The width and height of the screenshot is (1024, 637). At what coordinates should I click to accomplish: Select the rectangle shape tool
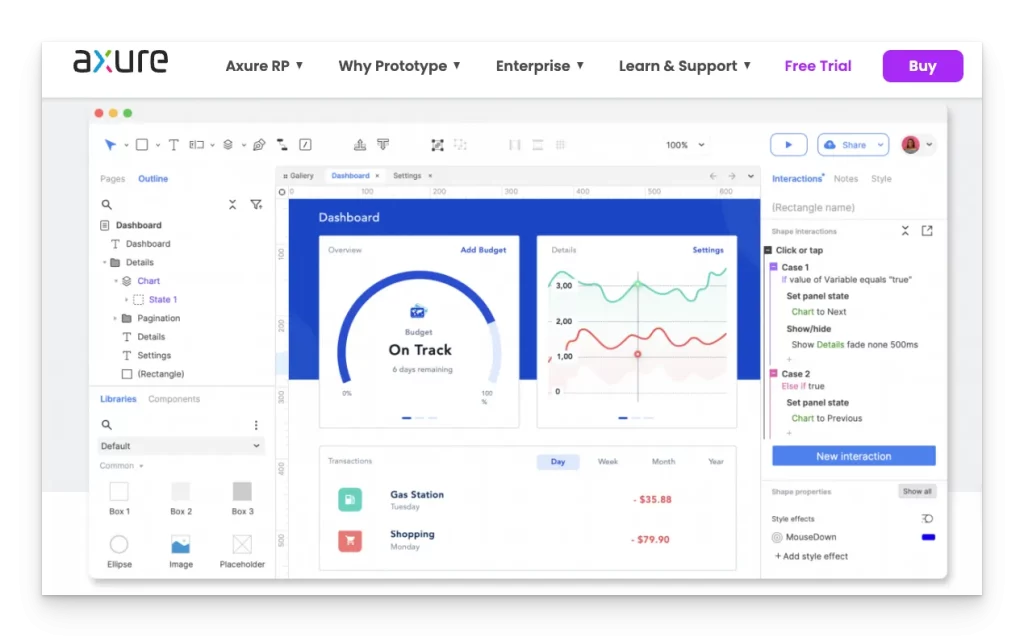coord(142,144)
